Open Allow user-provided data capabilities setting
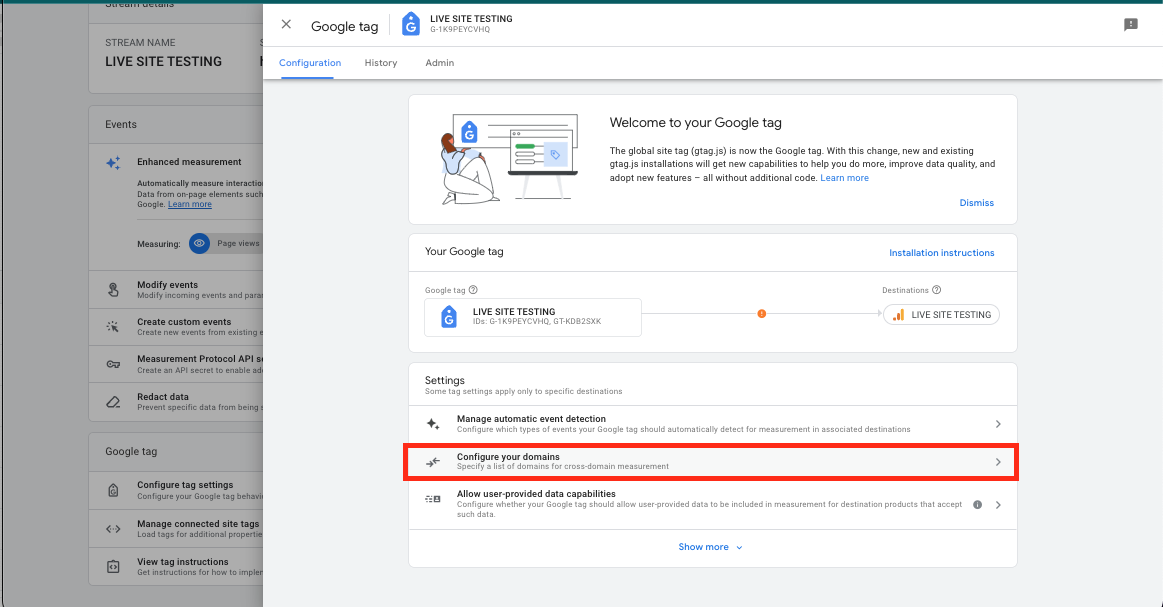This screenshot has width=1163, height=607. point(713,504)
